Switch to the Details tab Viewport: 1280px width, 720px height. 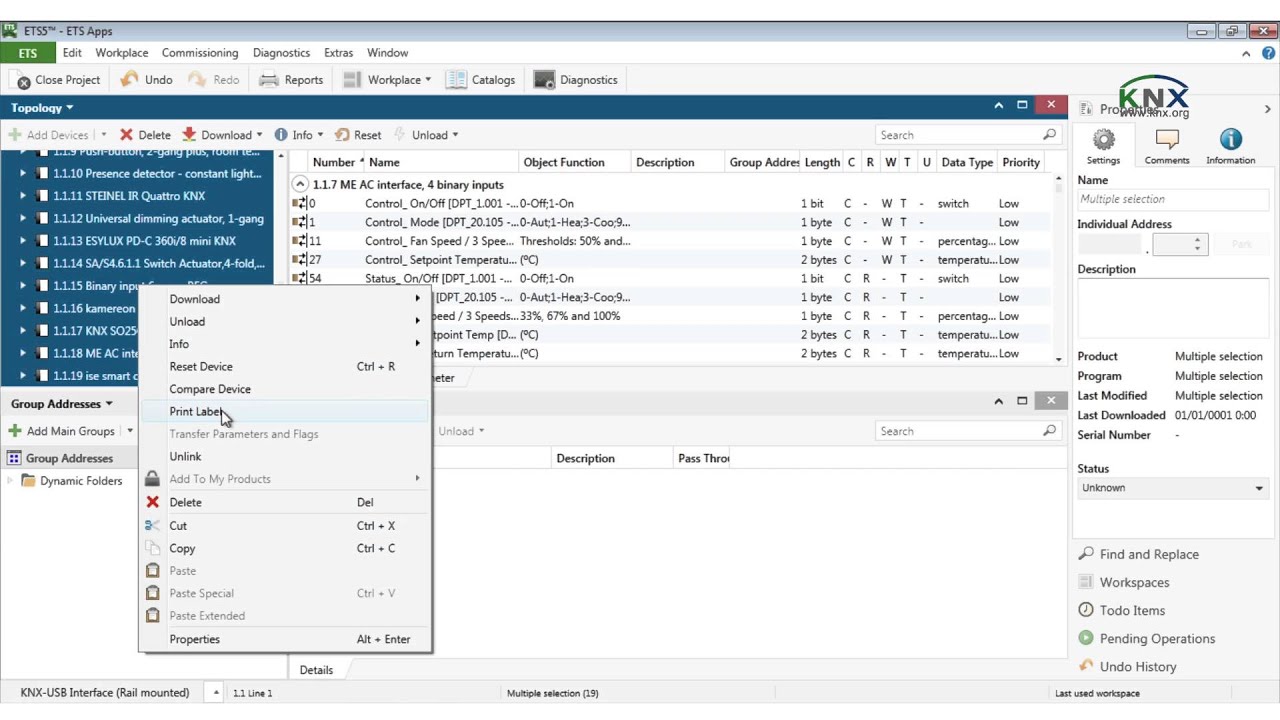316,670
